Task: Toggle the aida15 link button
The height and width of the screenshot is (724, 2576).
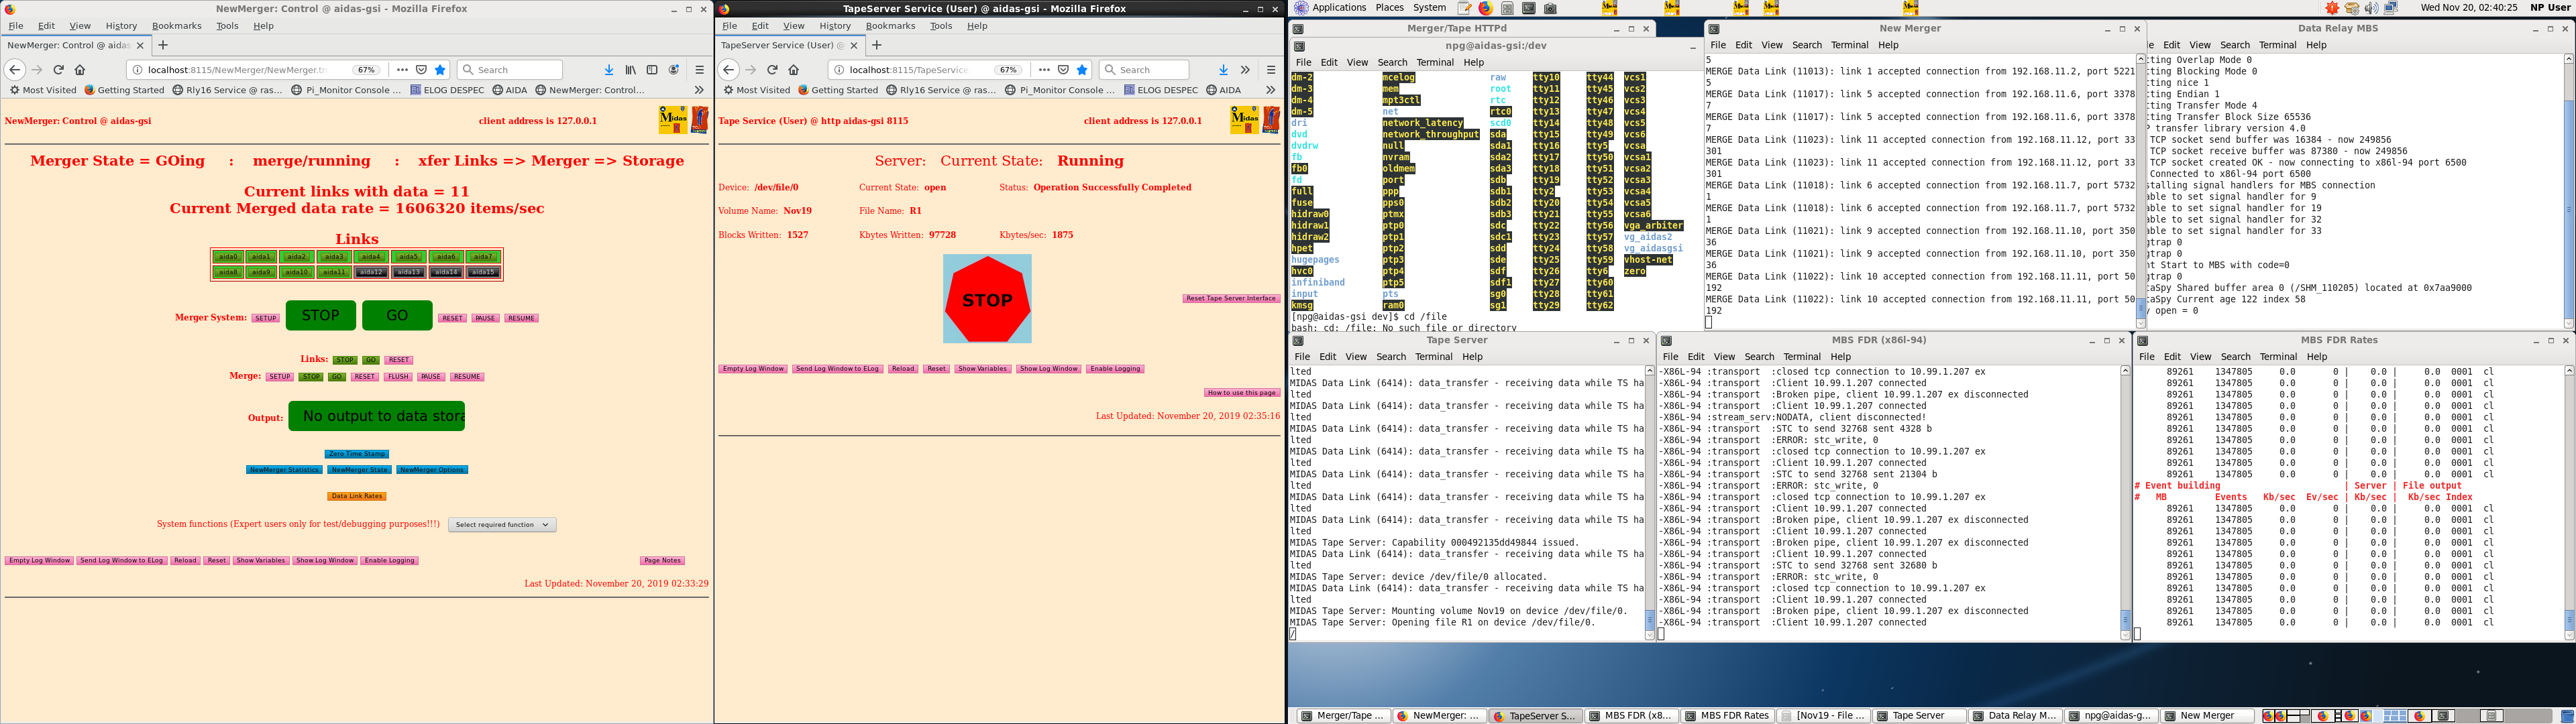Action: tap(483, 272)
